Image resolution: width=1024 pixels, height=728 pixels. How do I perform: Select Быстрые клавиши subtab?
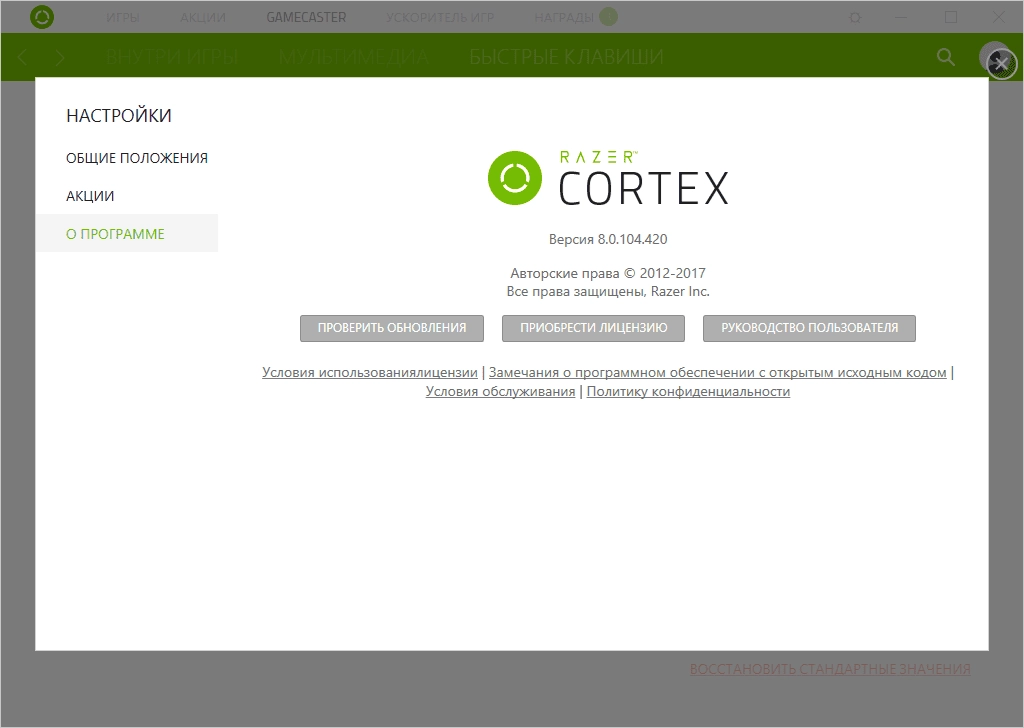point(566,57)
